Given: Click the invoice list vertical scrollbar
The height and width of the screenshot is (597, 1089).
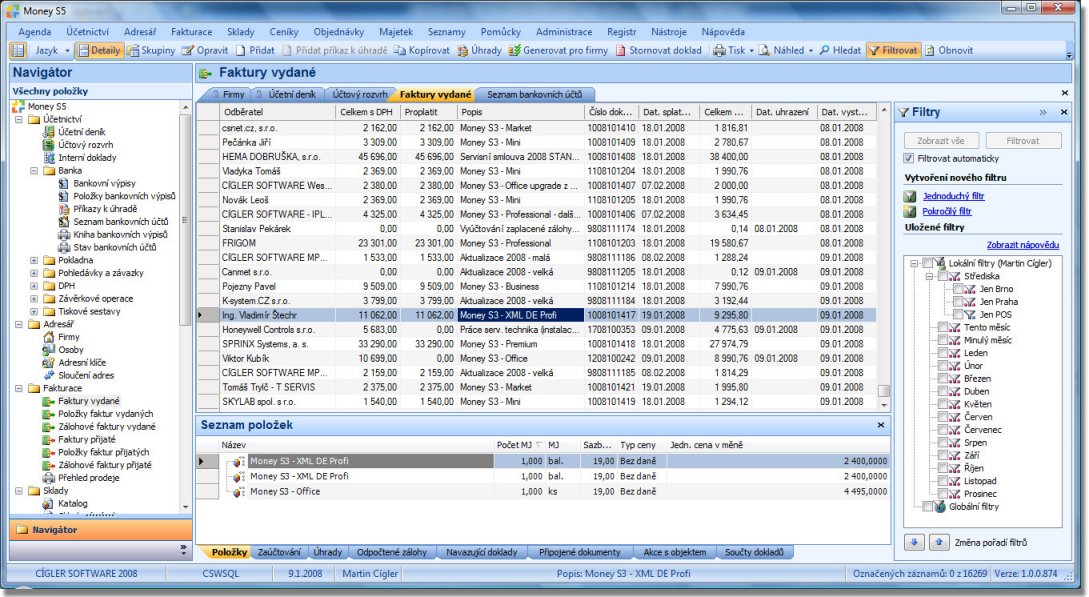Looking at the screenshot, I should [x=883, y=257].
